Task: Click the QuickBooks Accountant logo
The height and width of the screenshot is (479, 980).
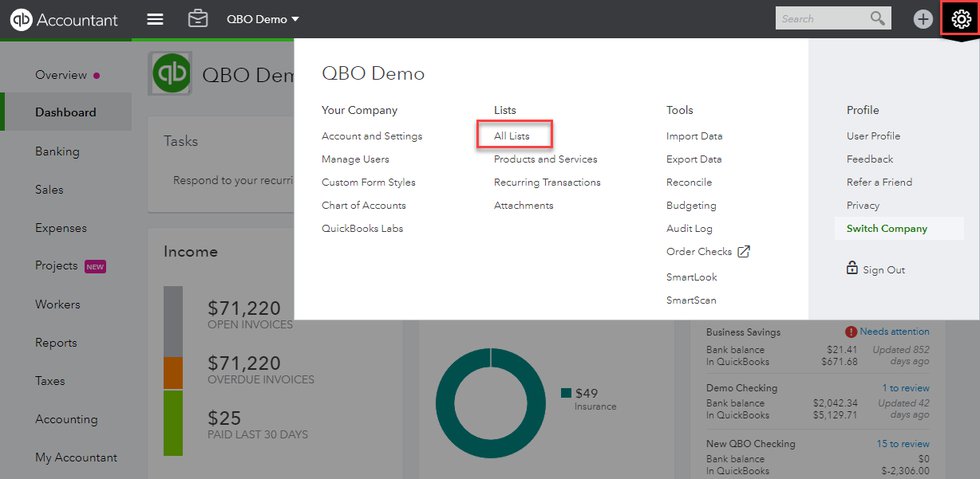Action: point(64,19)
